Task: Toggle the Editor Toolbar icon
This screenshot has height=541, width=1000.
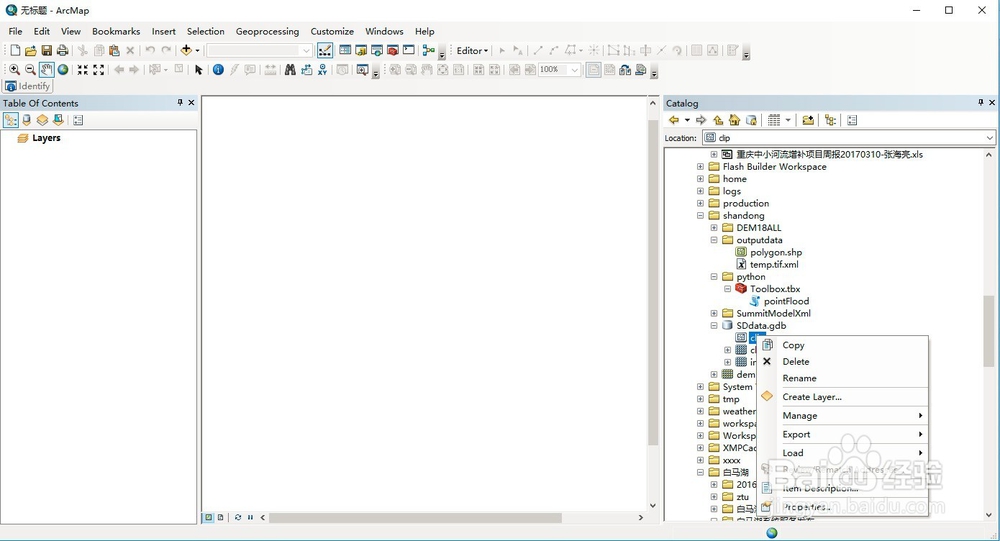Action: point(325,50)
